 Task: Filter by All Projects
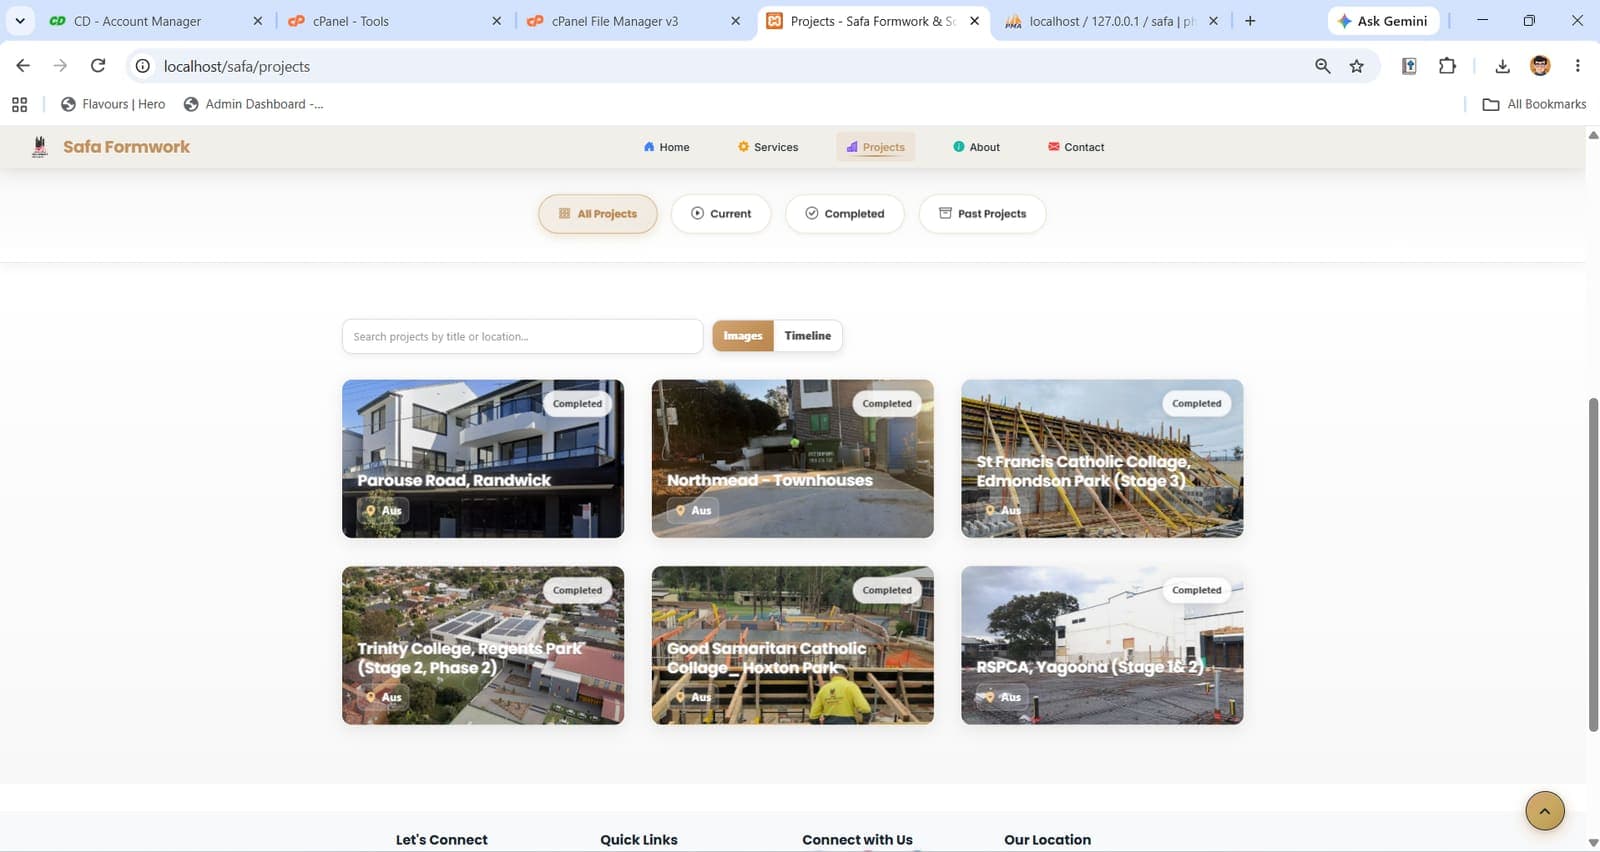(x=598, y=214)
